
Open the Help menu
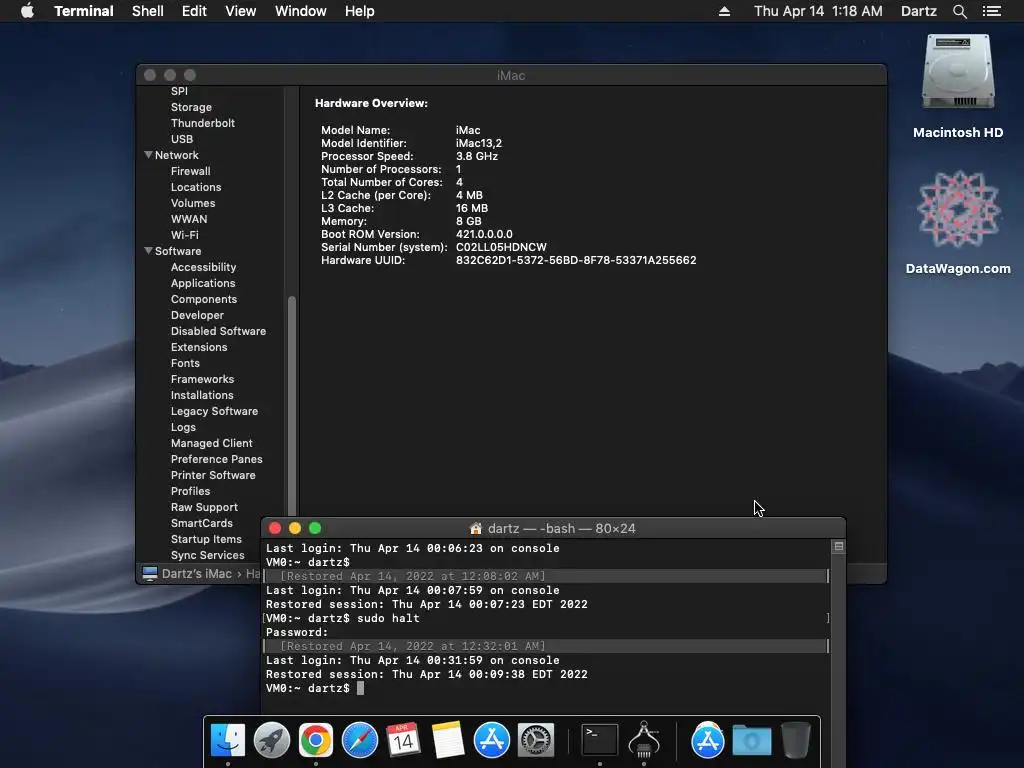(360, 11)
